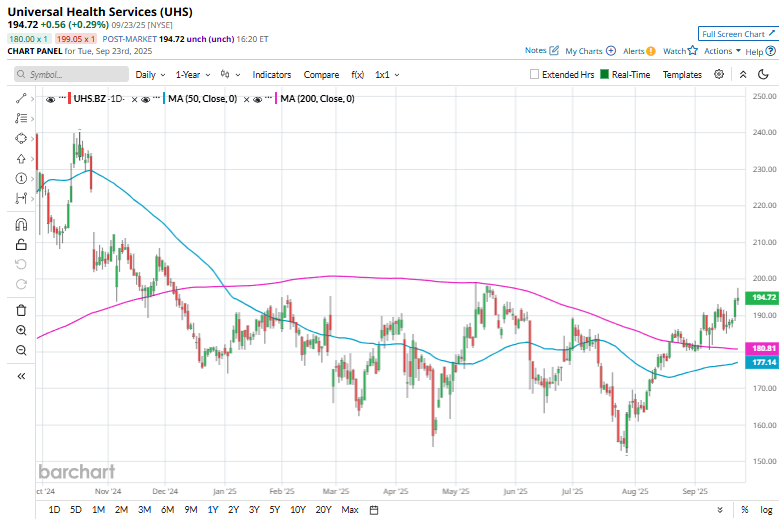This screenshot has height=523, width=782.
Task: Zoom in with magnifier plus icon
Action: coord(21,330)
